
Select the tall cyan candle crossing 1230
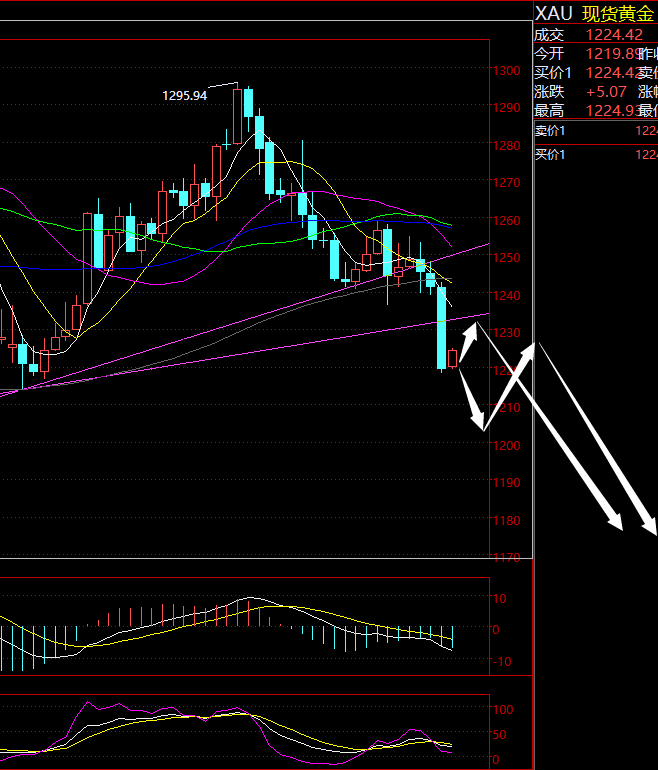point(441,328)
